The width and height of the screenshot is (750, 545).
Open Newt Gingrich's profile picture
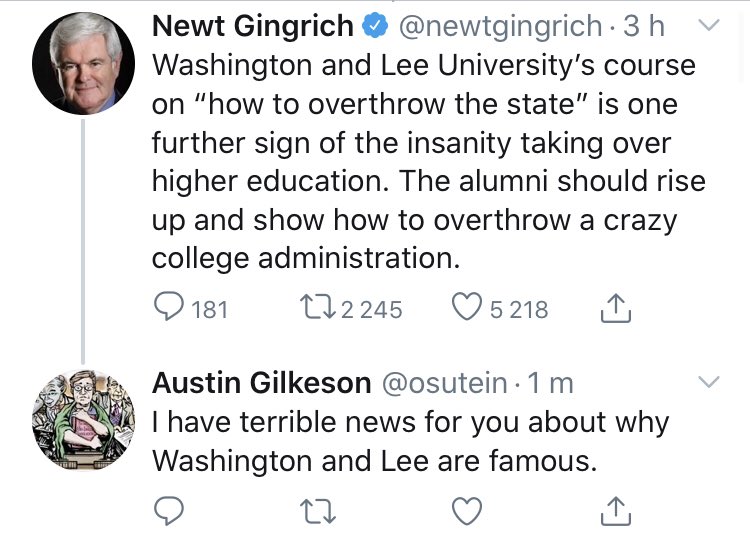click(x=83, y=64)
